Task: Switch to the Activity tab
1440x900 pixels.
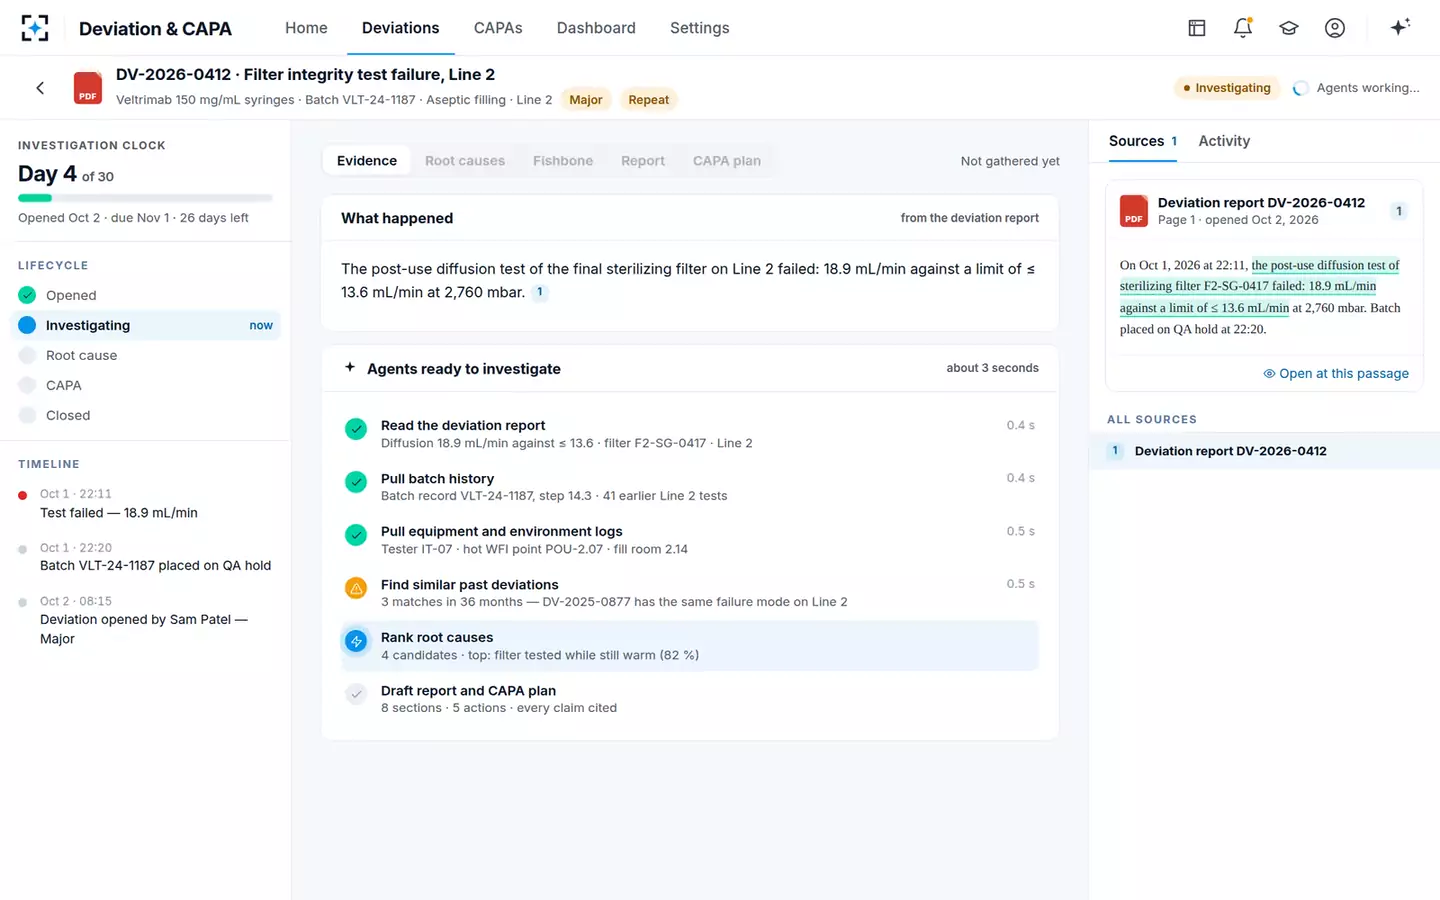Action: coord(1224,141)
